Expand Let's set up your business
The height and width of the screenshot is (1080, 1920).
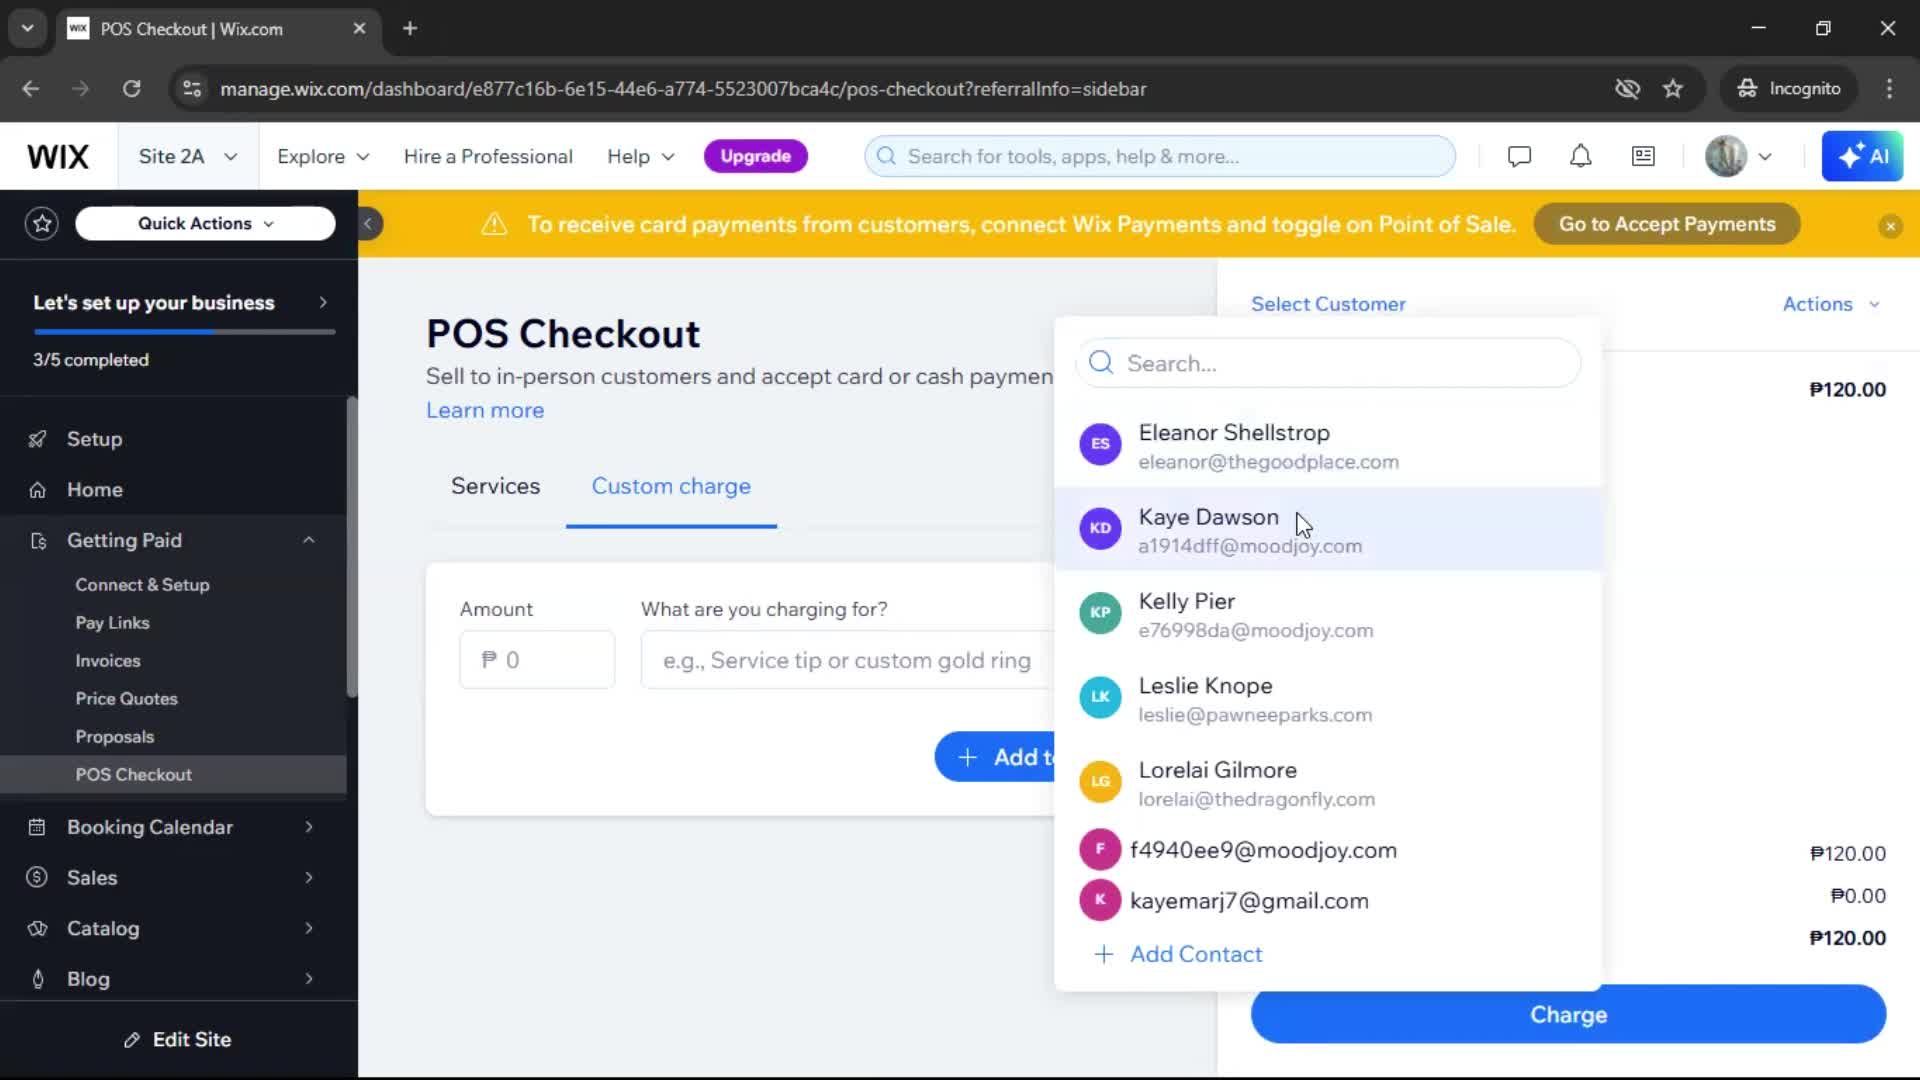click(180, 303)
